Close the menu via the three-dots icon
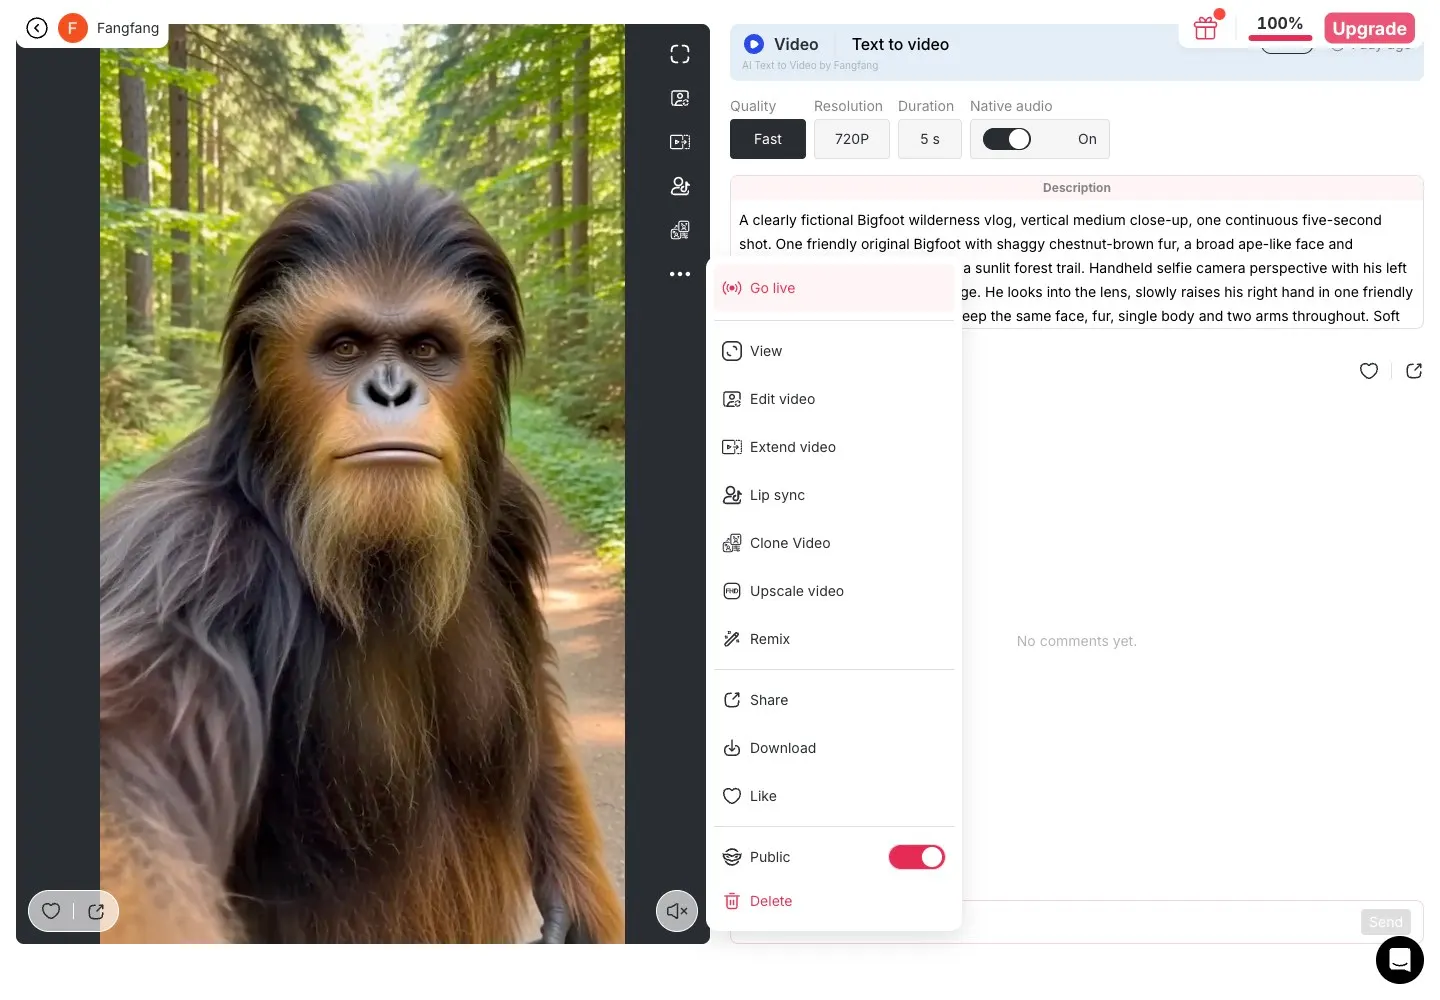Screen dimensions: 1440x1000 coord(680,274)
